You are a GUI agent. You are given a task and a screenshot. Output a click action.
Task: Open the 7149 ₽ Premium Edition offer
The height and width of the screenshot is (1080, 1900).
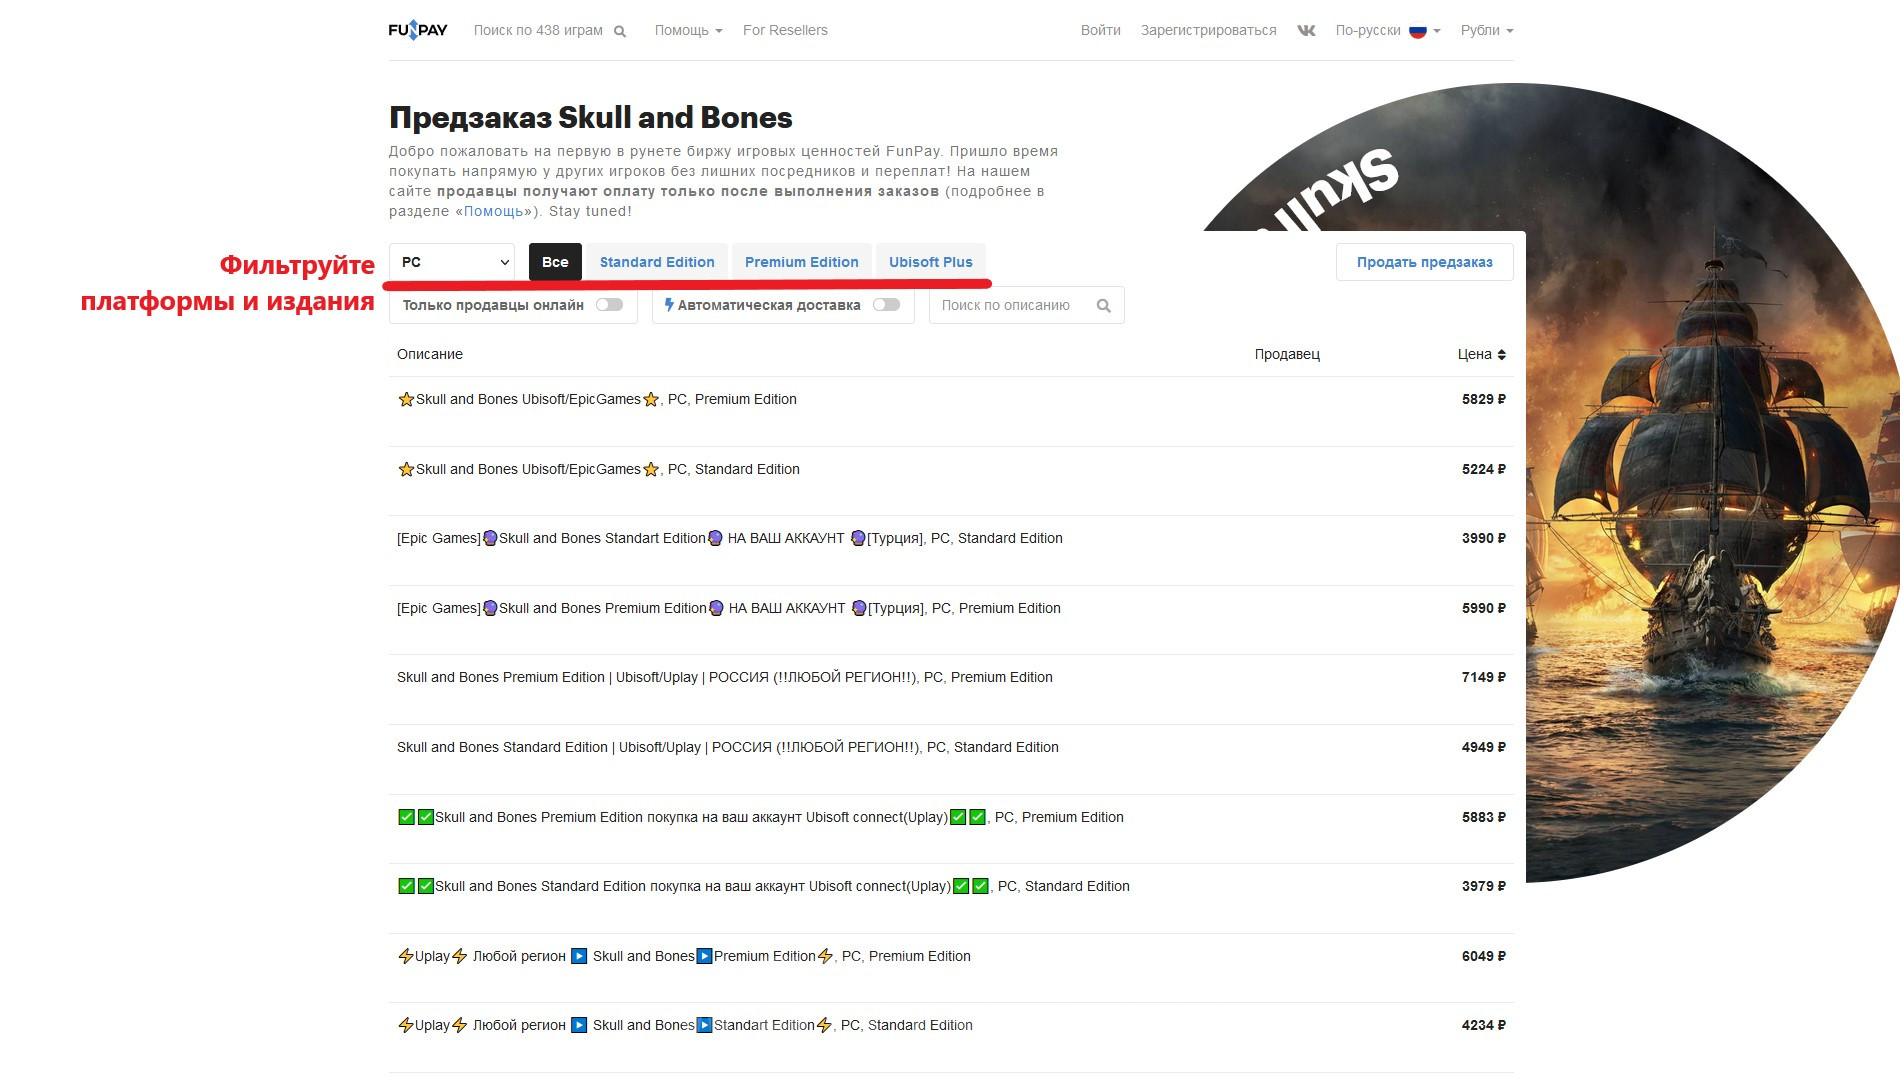click(x=724, y=678)
